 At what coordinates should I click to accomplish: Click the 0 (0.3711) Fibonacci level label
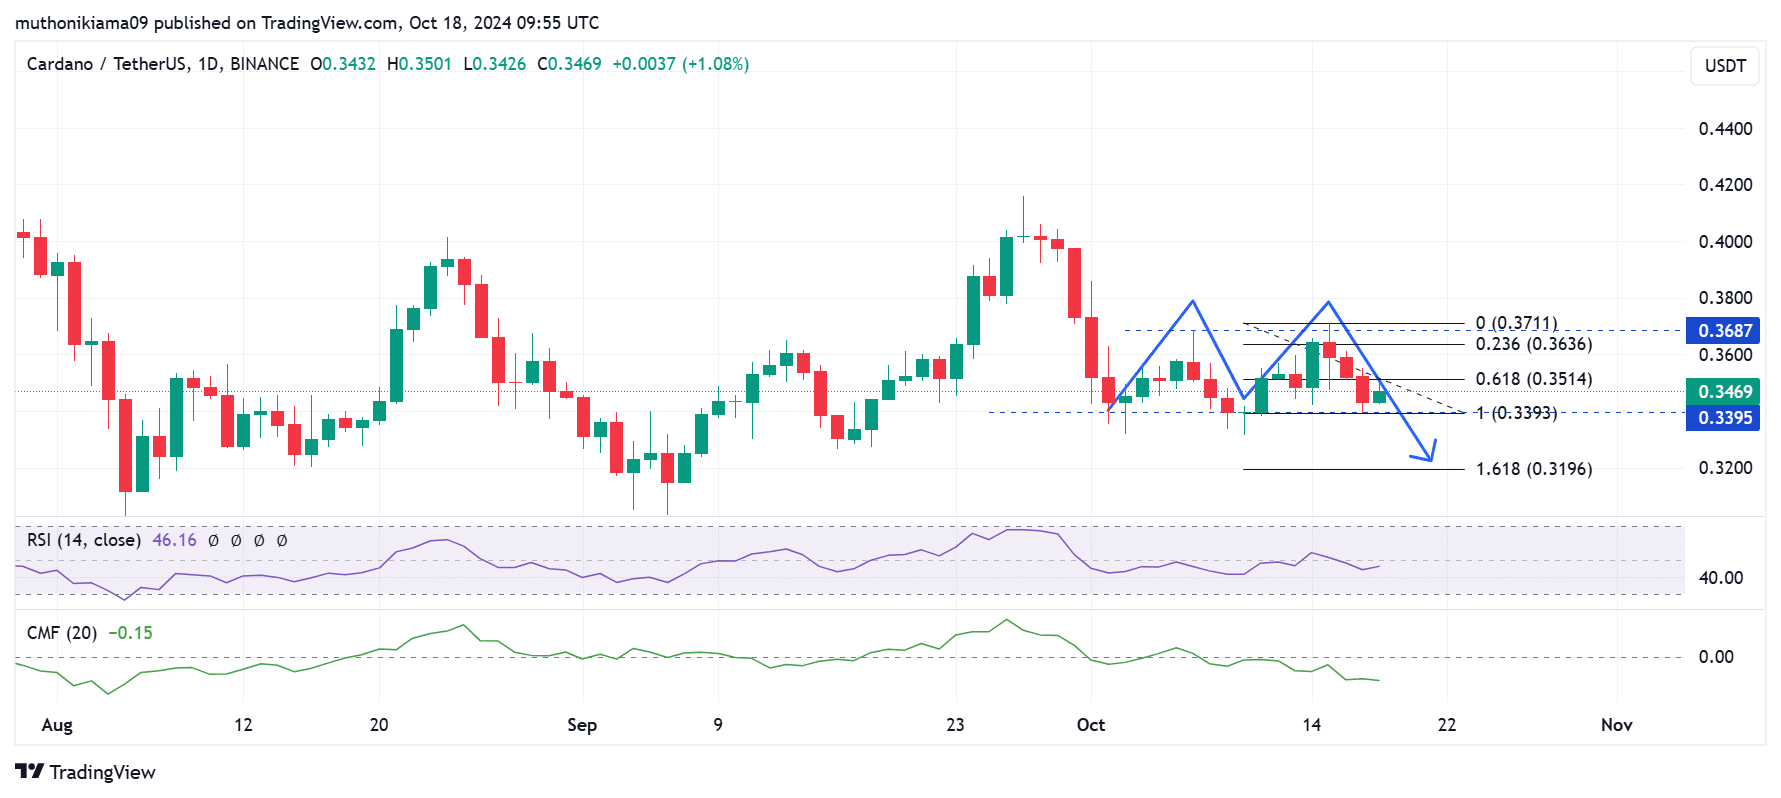coord(1516,323)
